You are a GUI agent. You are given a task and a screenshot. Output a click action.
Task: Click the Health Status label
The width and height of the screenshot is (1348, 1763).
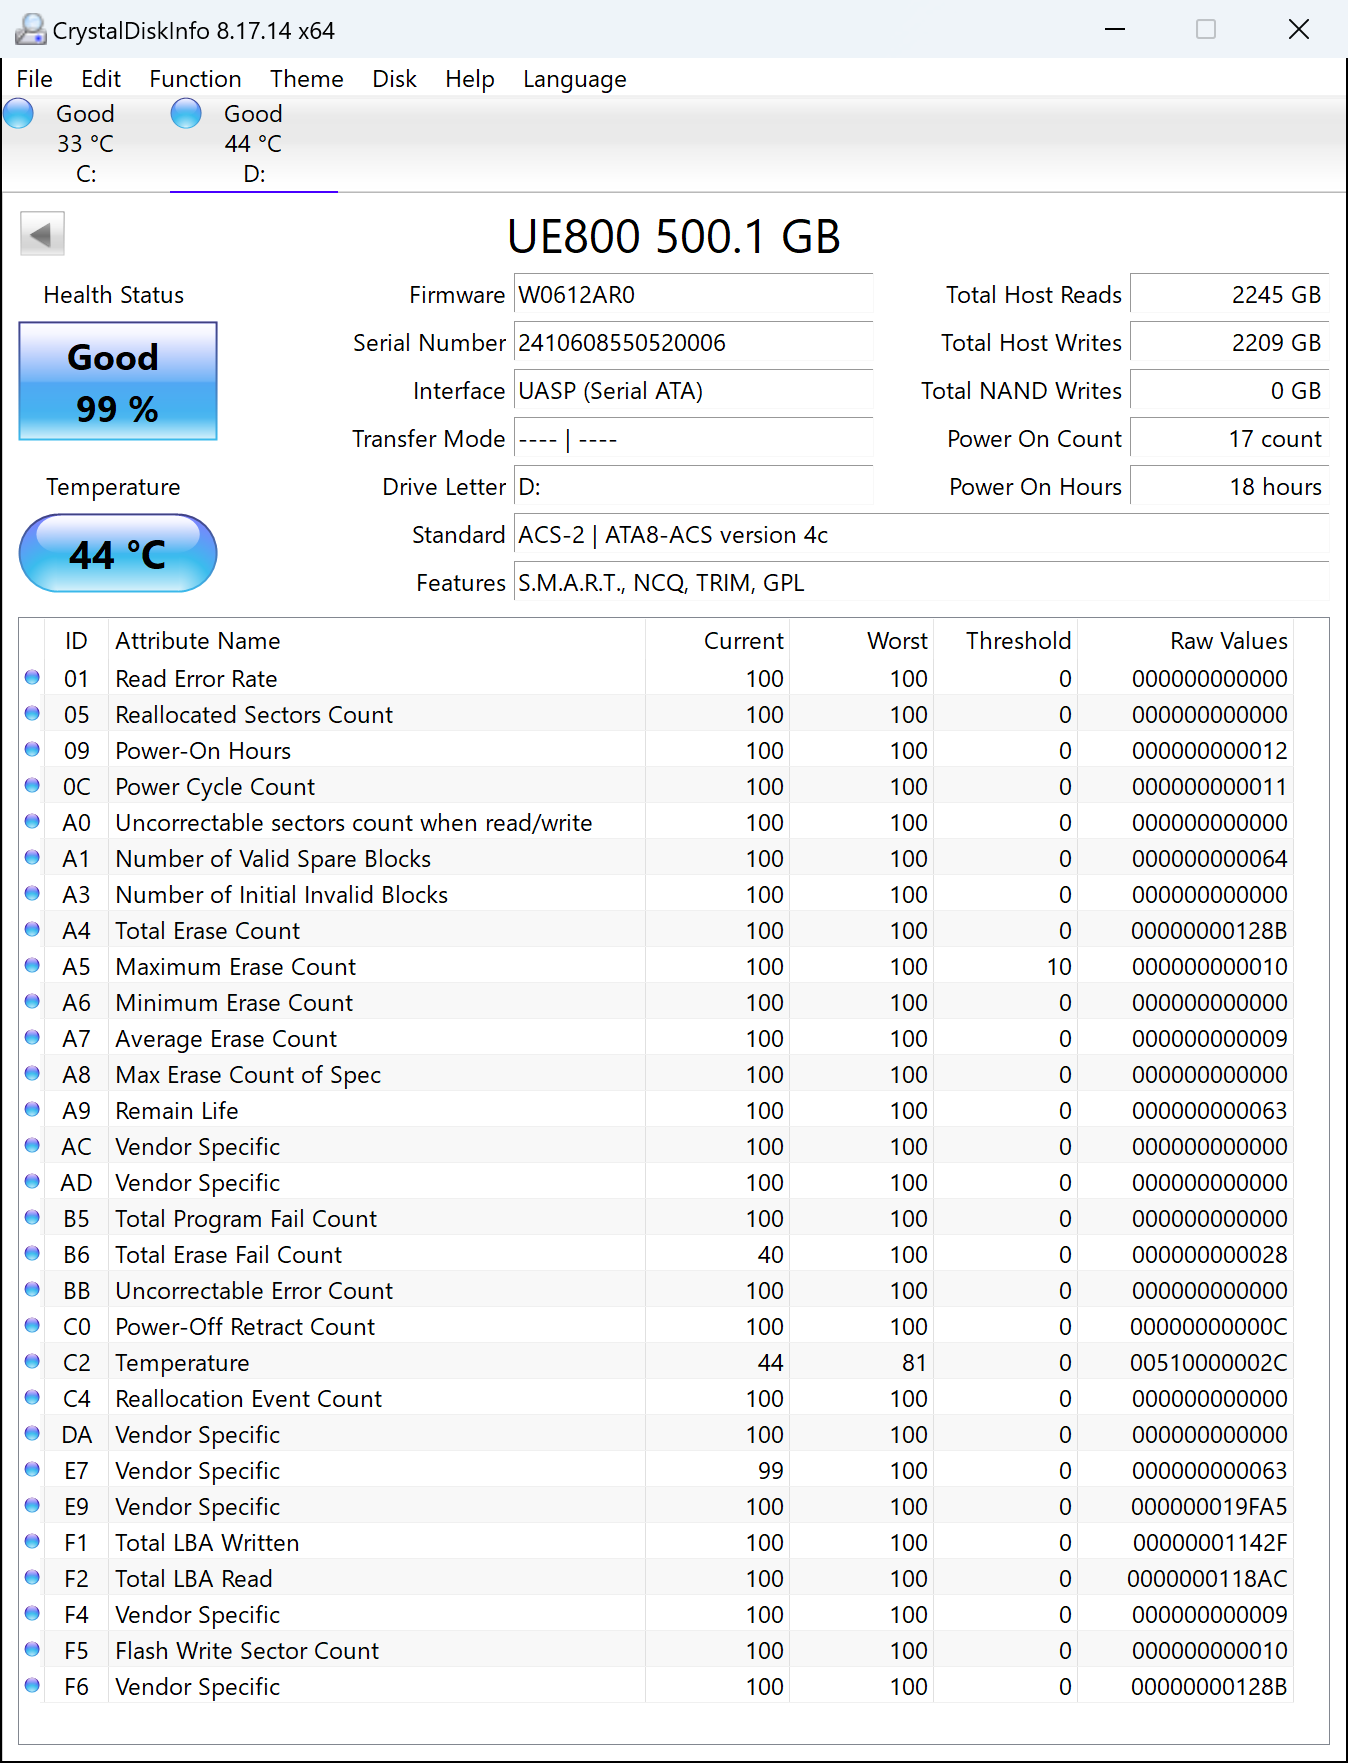(x=114, y=295)
